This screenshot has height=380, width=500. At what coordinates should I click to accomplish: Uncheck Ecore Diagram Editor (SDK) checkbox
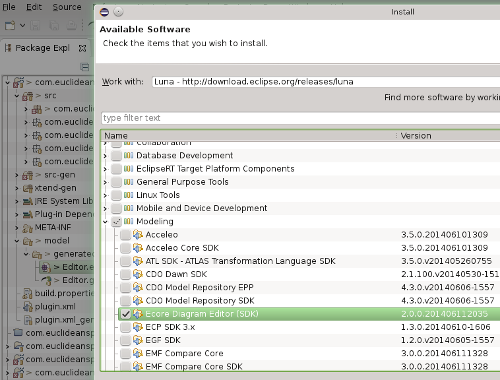(x=125, y=314)
